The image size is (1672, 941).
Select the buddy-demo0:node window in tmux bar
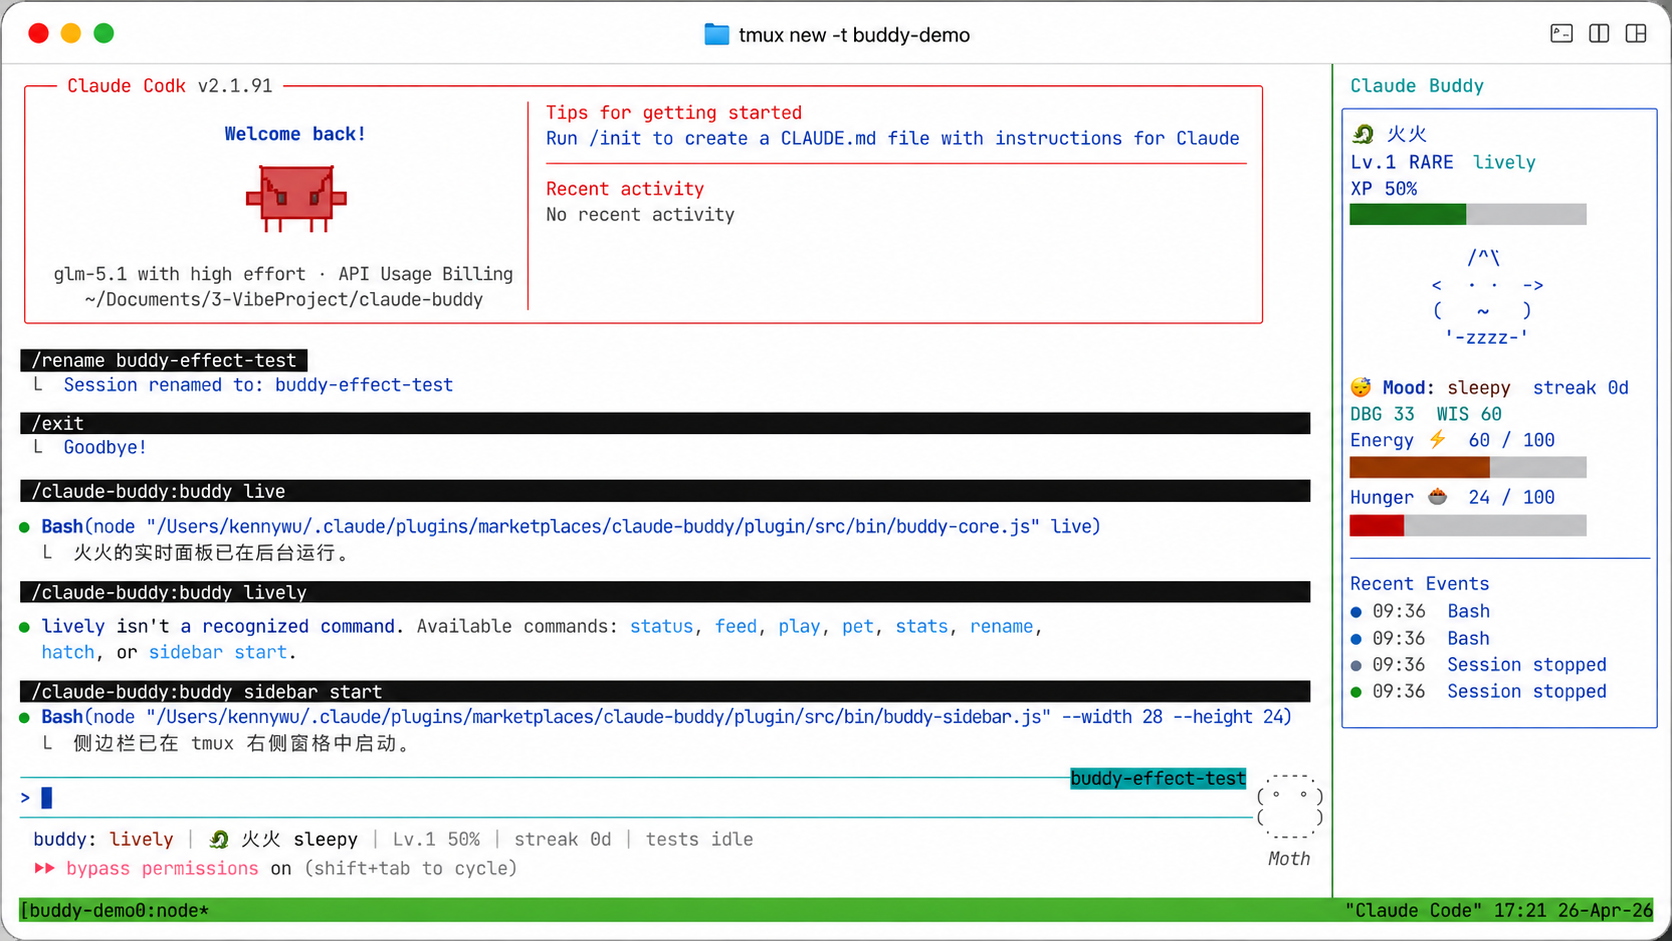[x=113, y=910]
